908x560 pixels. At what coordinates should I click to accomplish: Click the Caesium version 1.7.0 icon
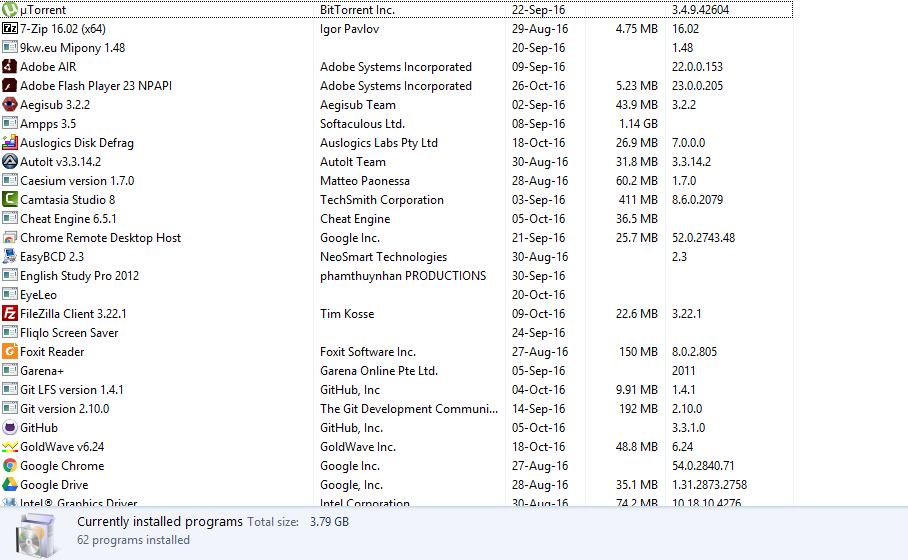tap(10, 181)
